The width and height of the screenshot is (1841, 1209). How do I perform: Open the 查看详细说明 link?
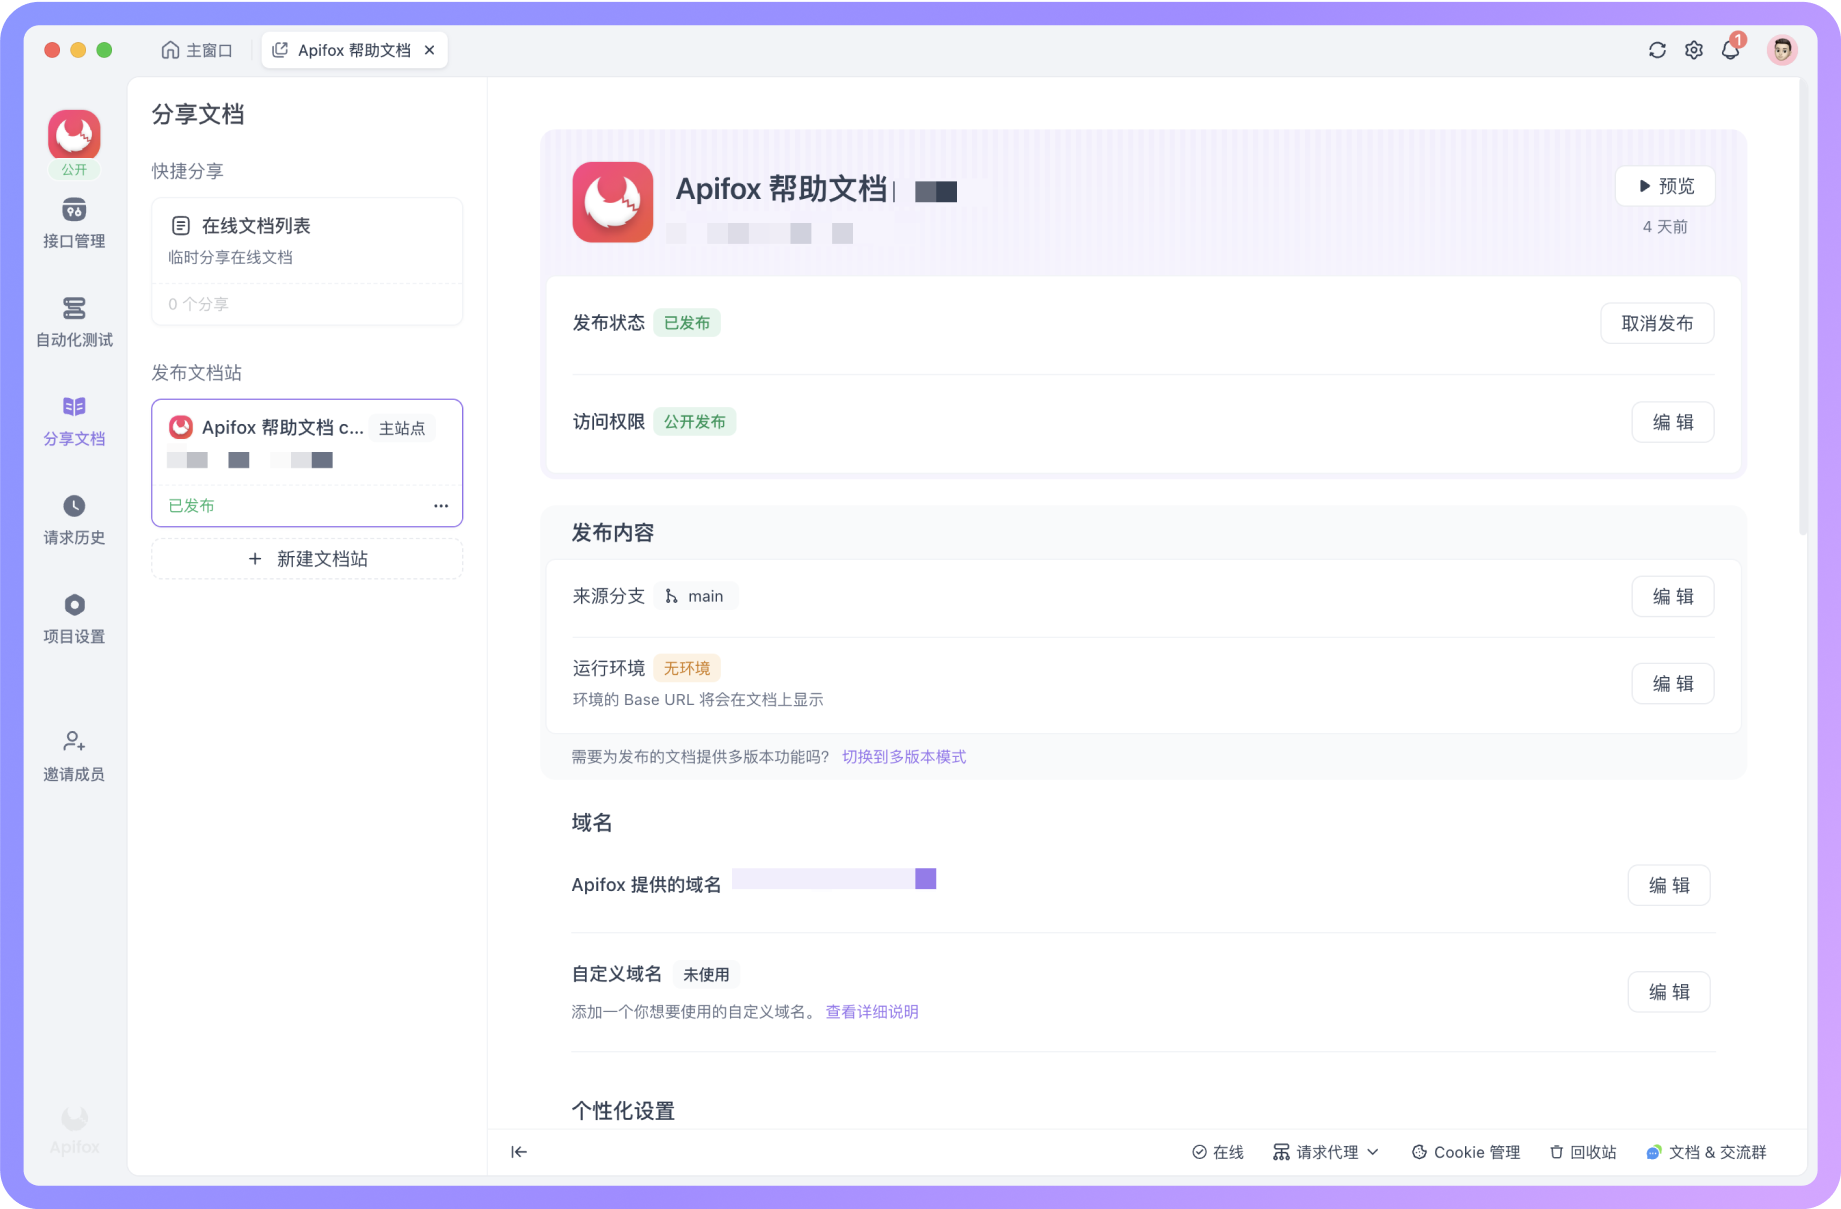click(872, 1012)
